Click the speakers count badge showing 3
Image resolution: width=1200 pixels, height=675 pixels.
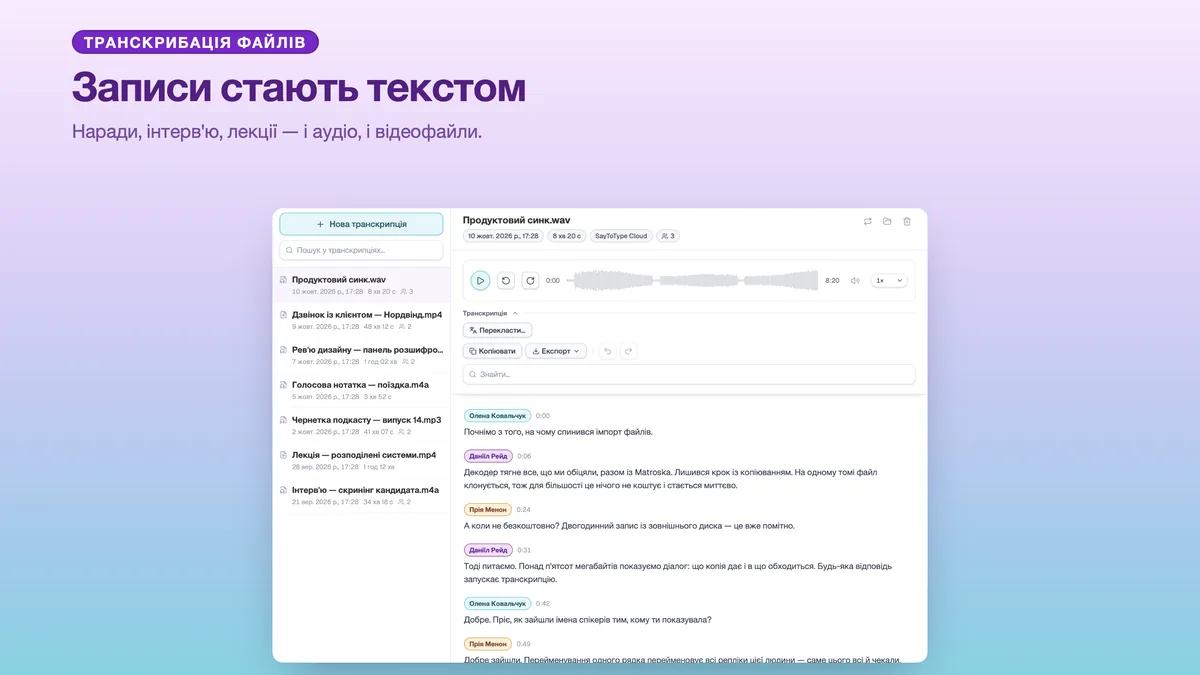(x=668, y=236)
